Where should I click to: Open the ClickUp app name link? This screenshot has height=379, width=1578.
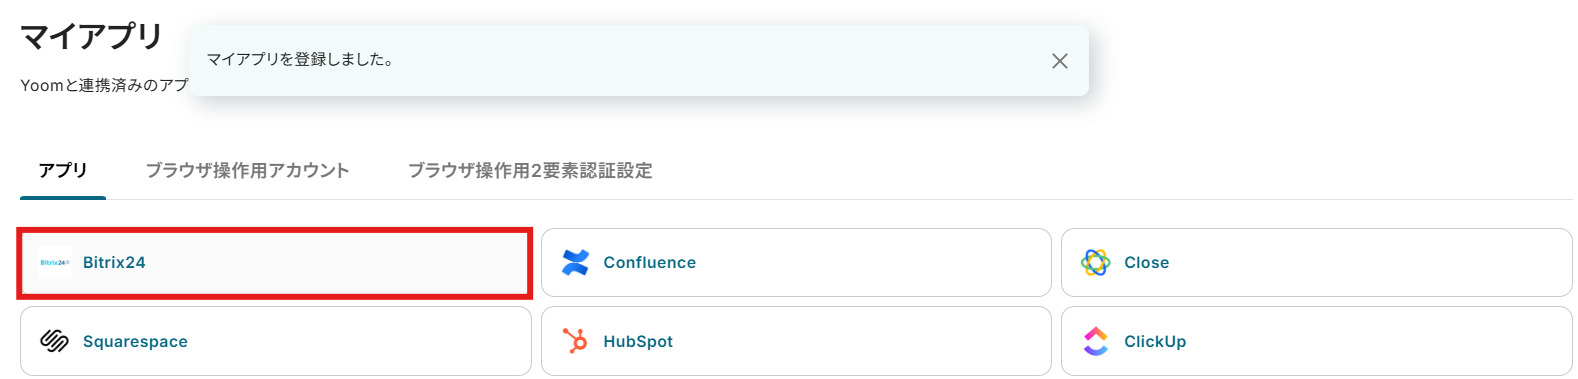(1155, 342)
